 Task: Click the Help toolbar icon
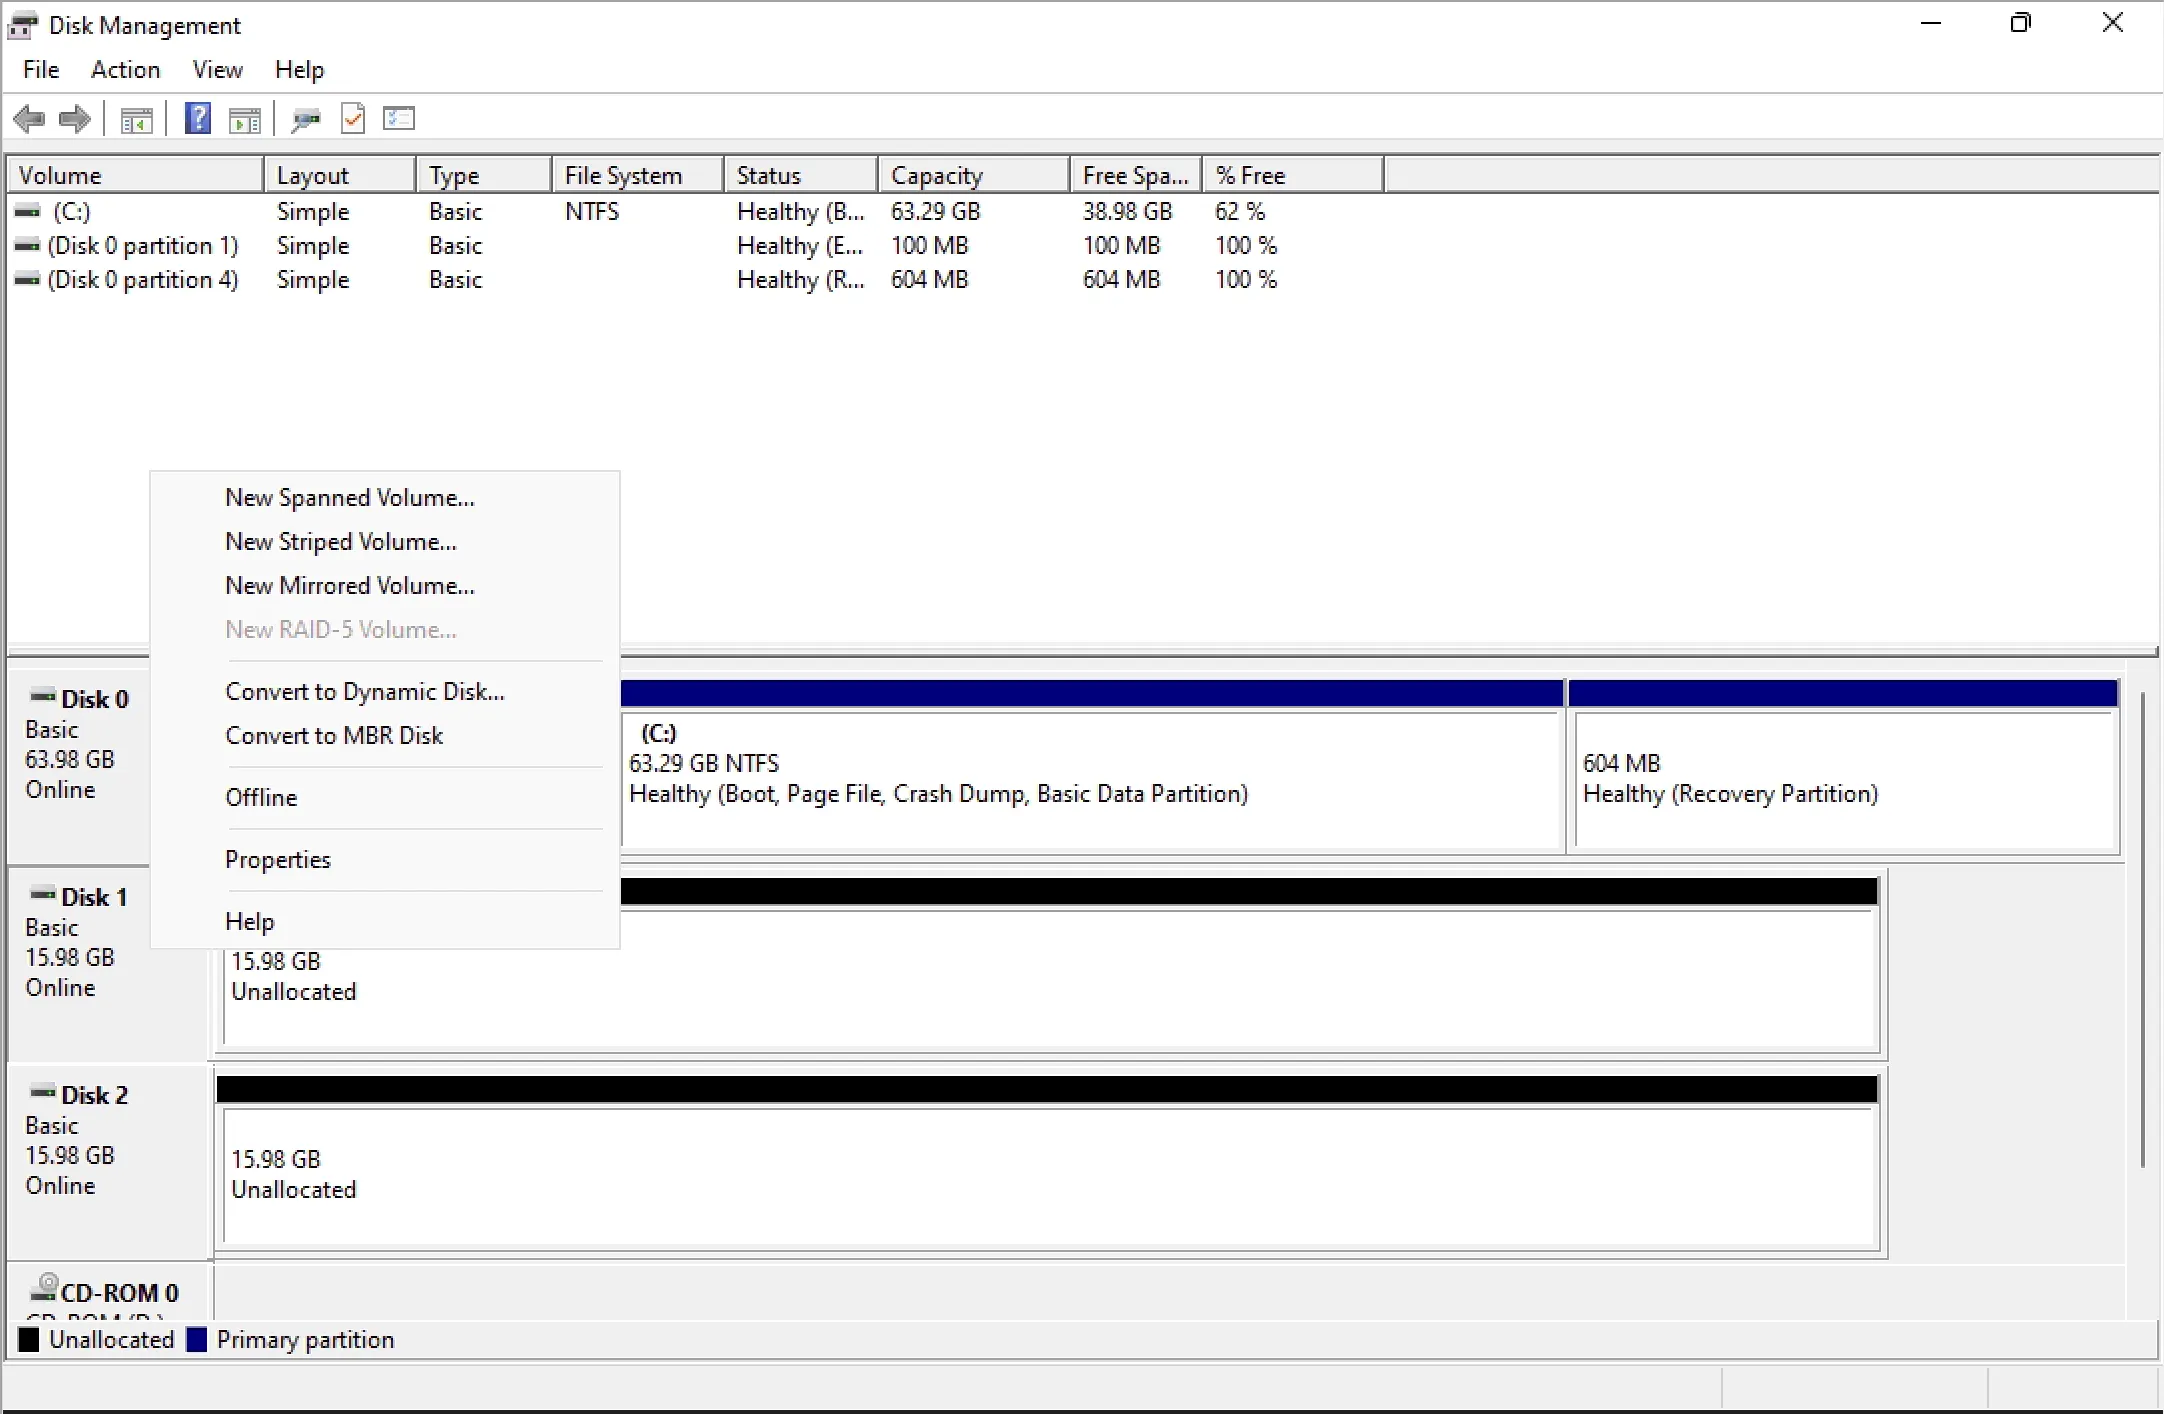point(199,118)
